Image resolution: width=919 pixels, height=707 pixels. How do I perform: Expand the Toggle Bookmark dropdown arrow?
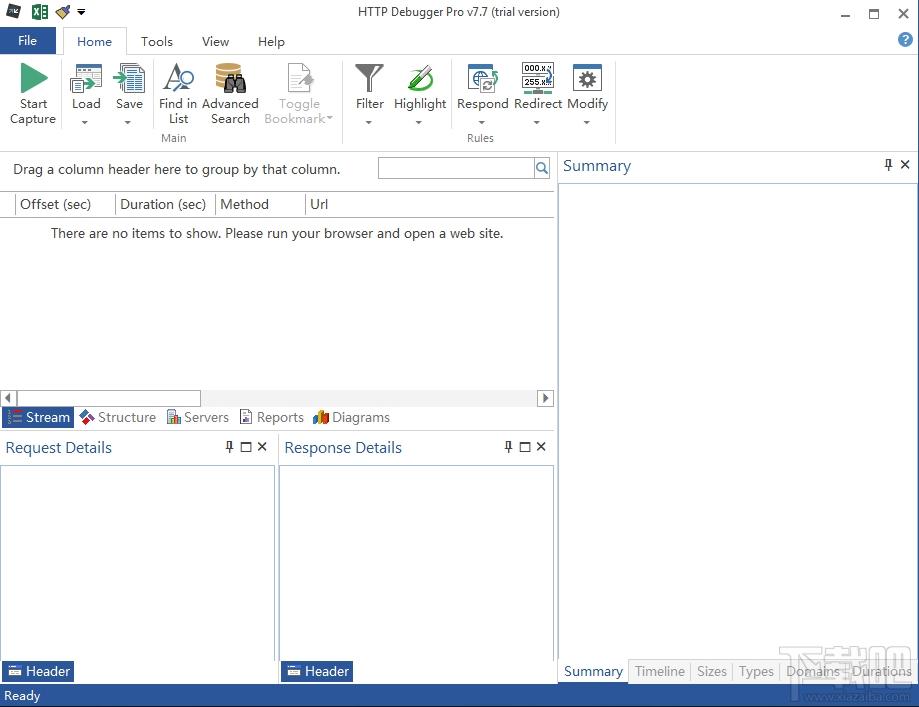[x=329, y=118]
